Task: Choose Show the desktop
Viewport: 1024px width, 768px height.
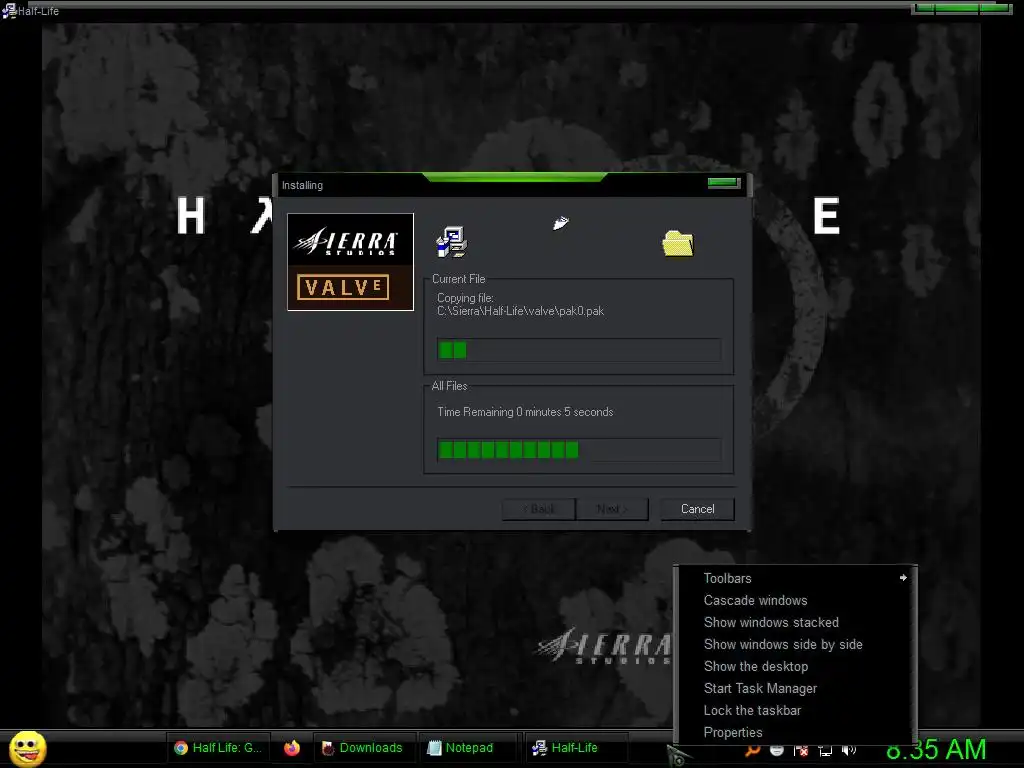Action: [795, 666]
